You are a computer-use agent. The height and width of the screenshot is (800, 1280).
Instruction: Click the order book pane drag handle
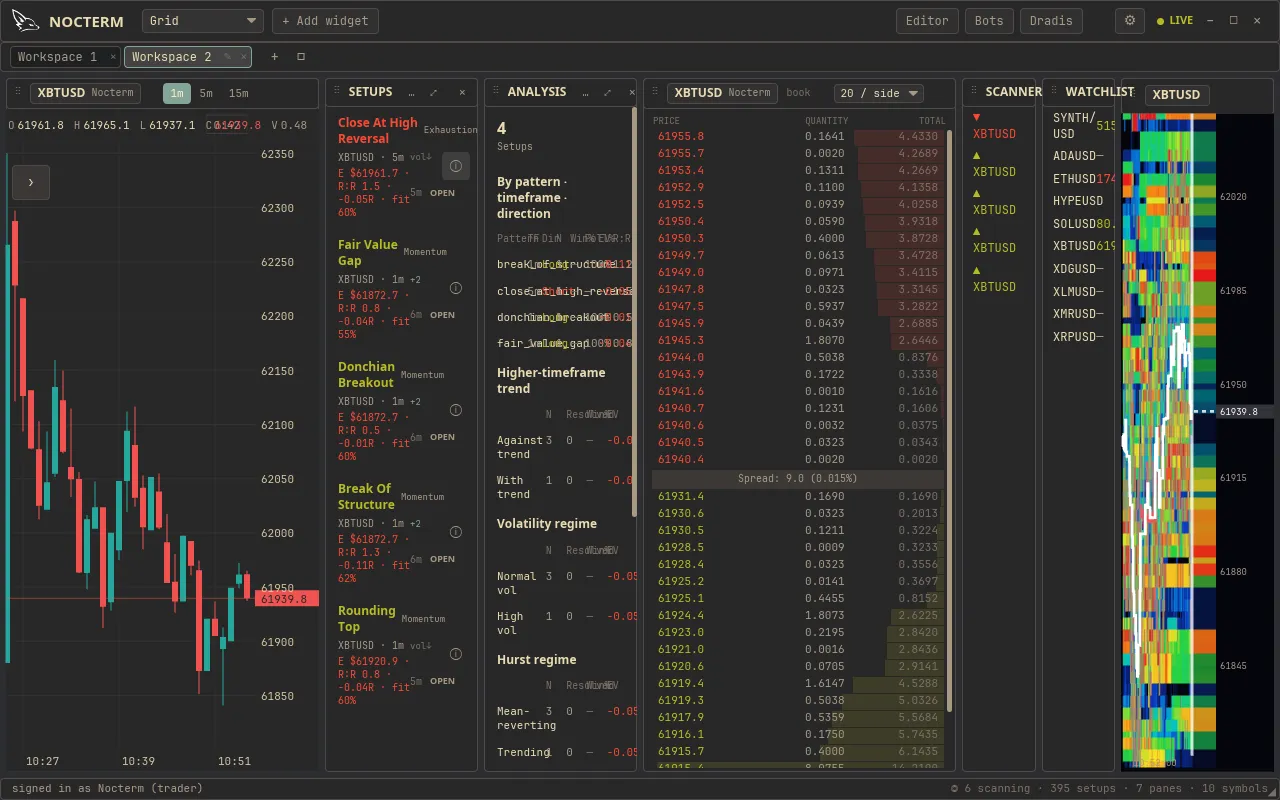point(654,92)
